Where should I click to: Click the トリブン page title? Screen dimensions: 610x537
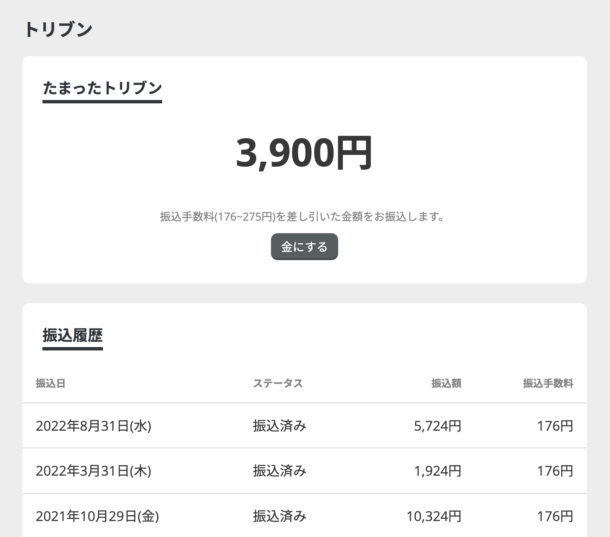(58, 29)
